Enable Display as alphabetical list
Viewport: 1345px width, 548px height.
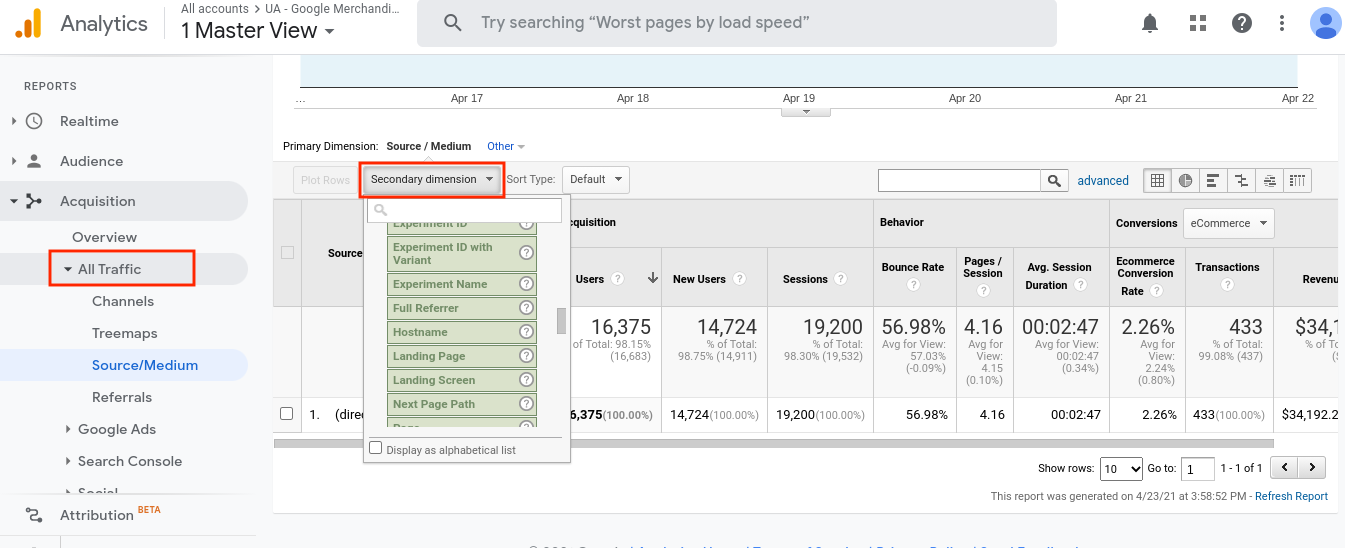[x=376, y=448]
